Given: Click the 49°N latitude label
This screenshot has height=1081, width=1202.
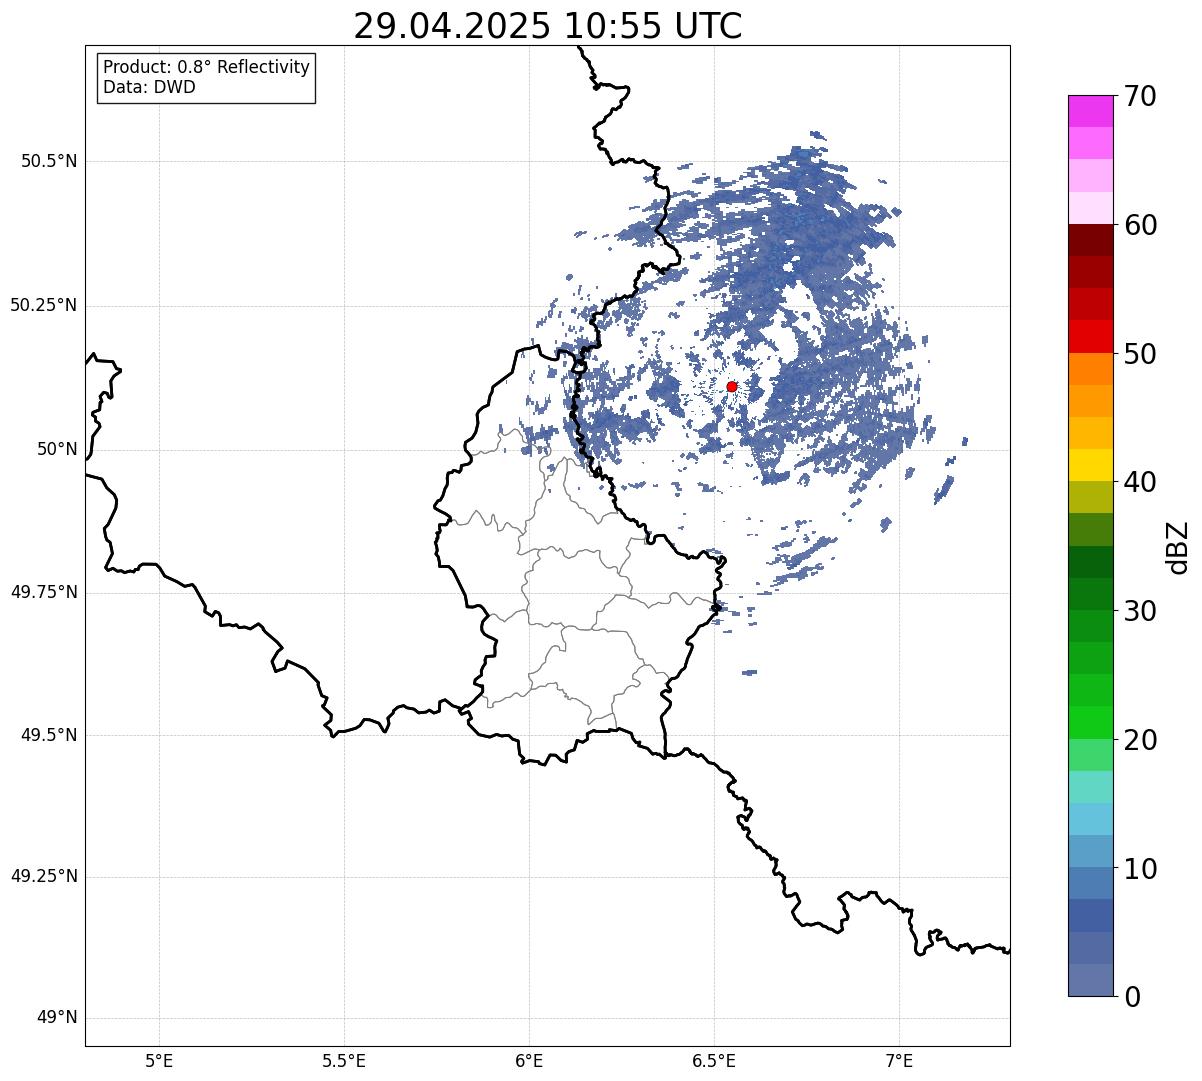Looking at the screenshot, I should pos(58,1018).
